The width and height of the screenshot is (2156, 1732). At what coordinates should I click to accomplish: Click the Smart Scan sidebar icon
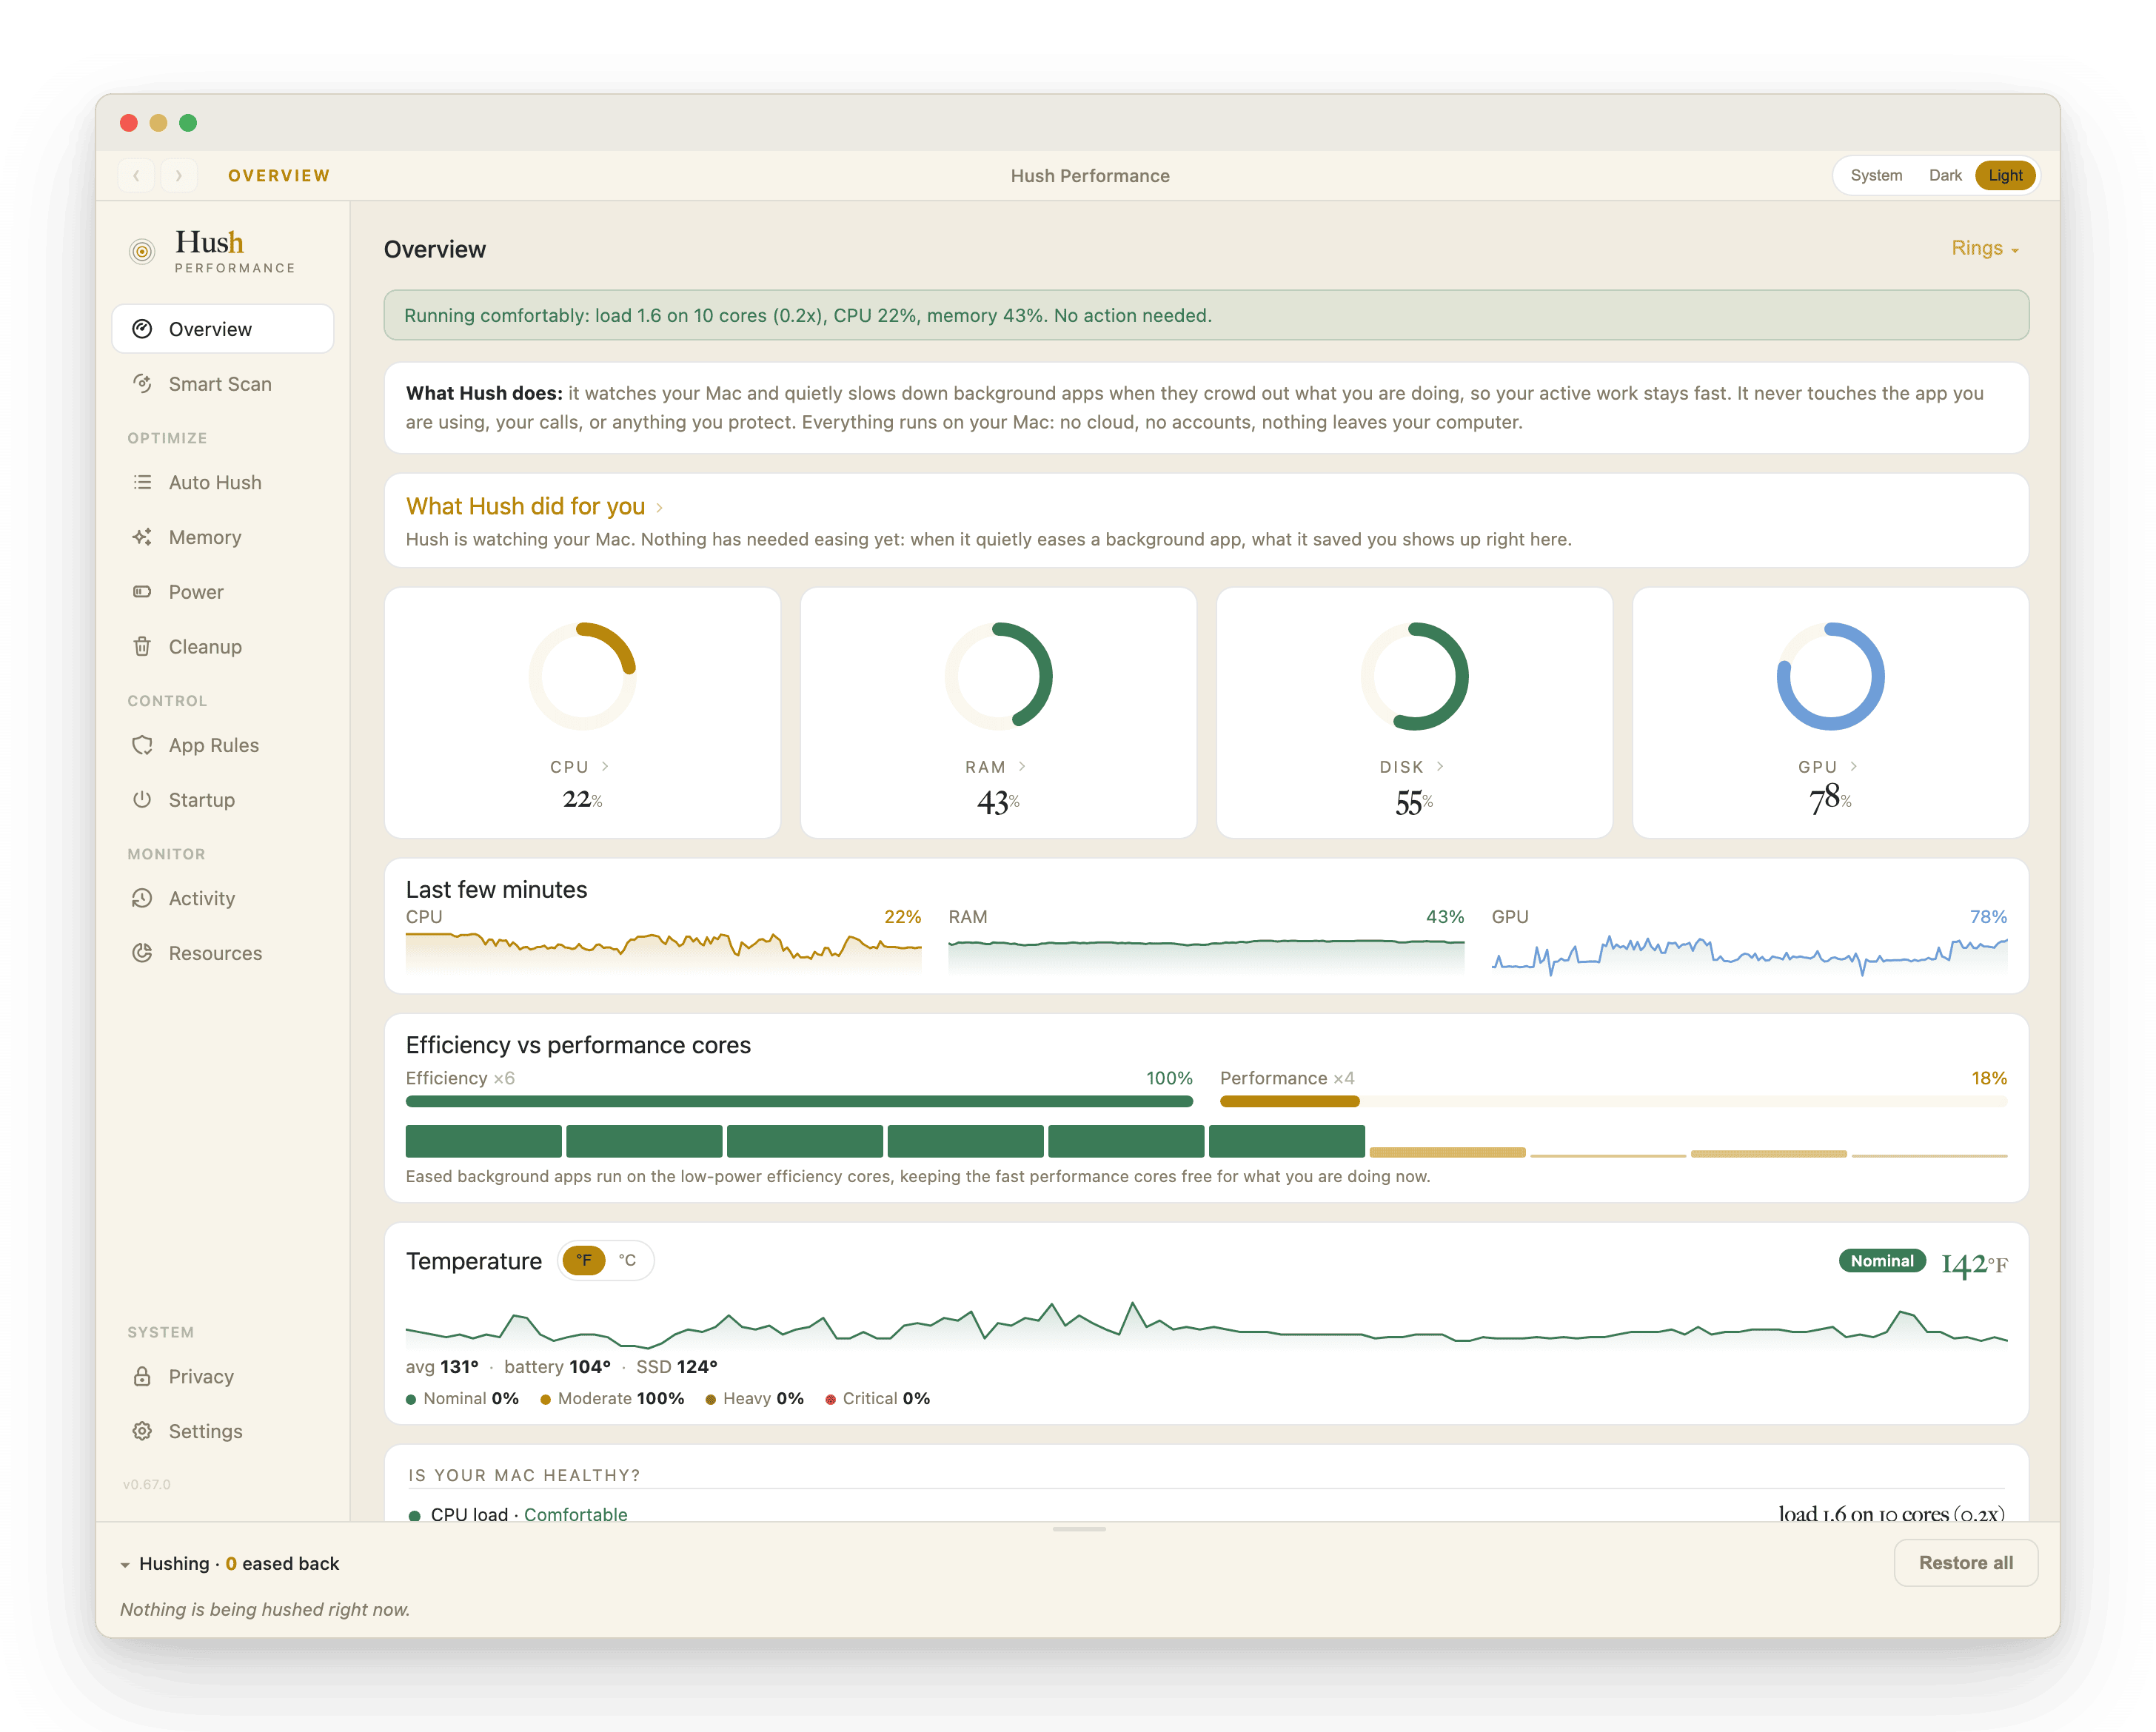click(x=142, y=384)
